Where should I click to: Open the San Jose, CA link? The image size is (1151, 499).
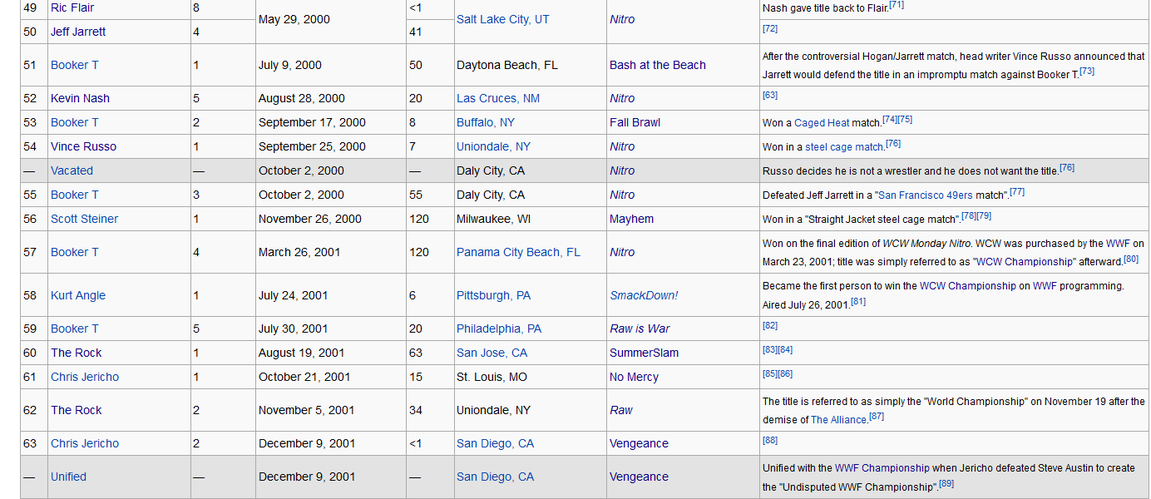[x=492, y=353]
